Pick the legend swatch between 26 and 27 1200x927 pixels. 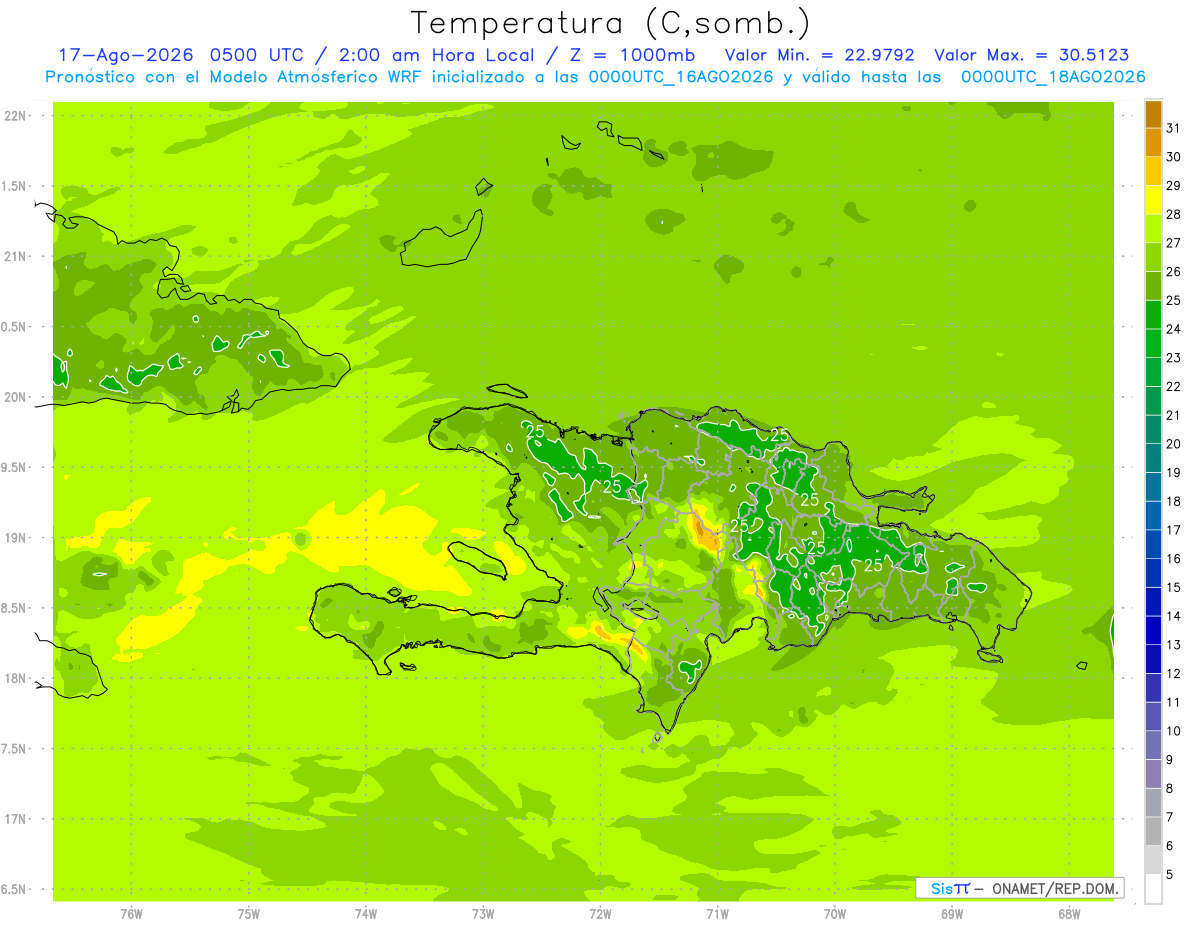point(1153,257)
